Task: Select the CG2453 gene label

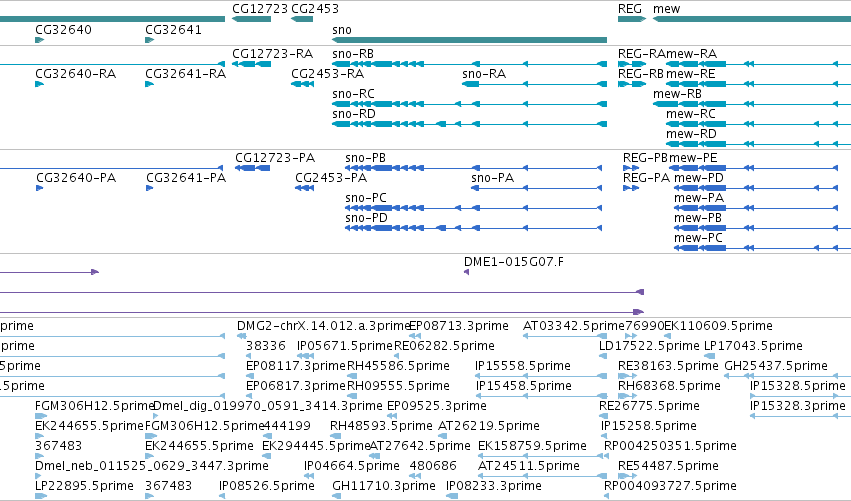Action: click(315, 9)
